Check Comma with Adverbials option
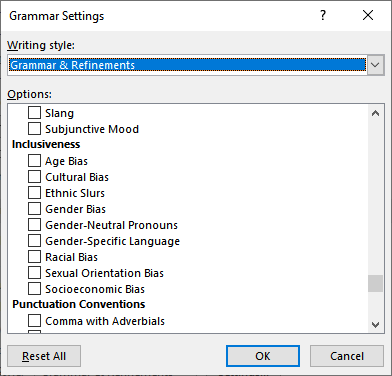 [x=34, y=321]
